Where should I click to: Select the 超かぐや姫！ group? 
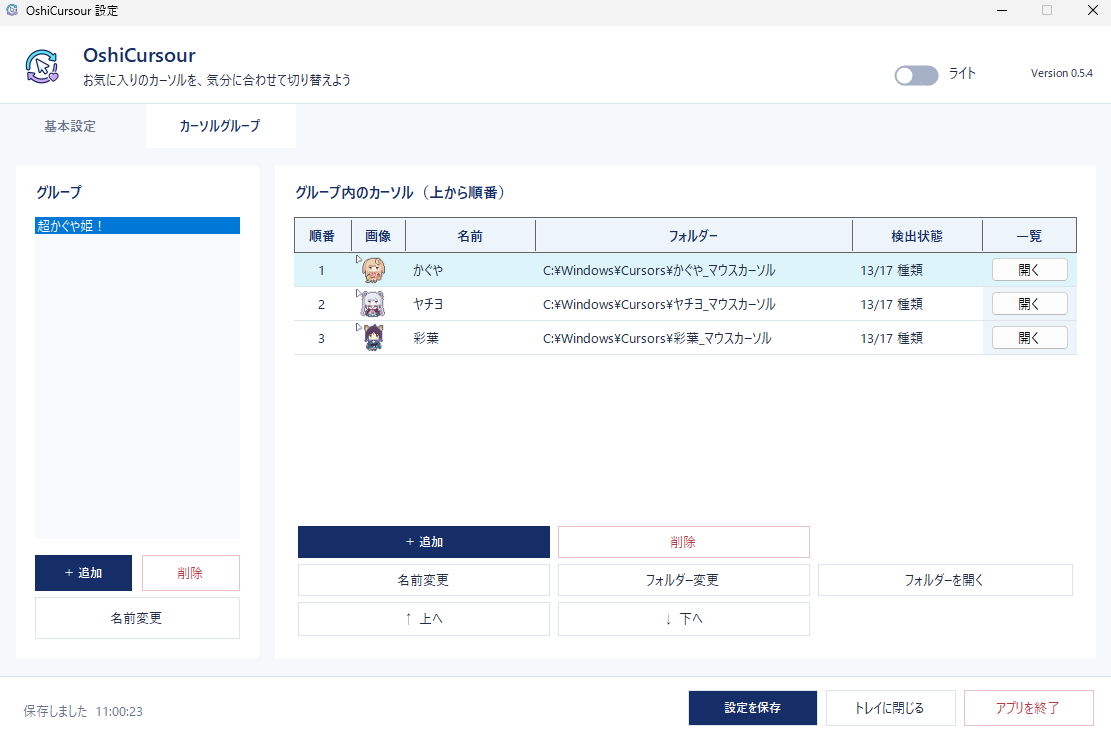click(x=137, y=225)
